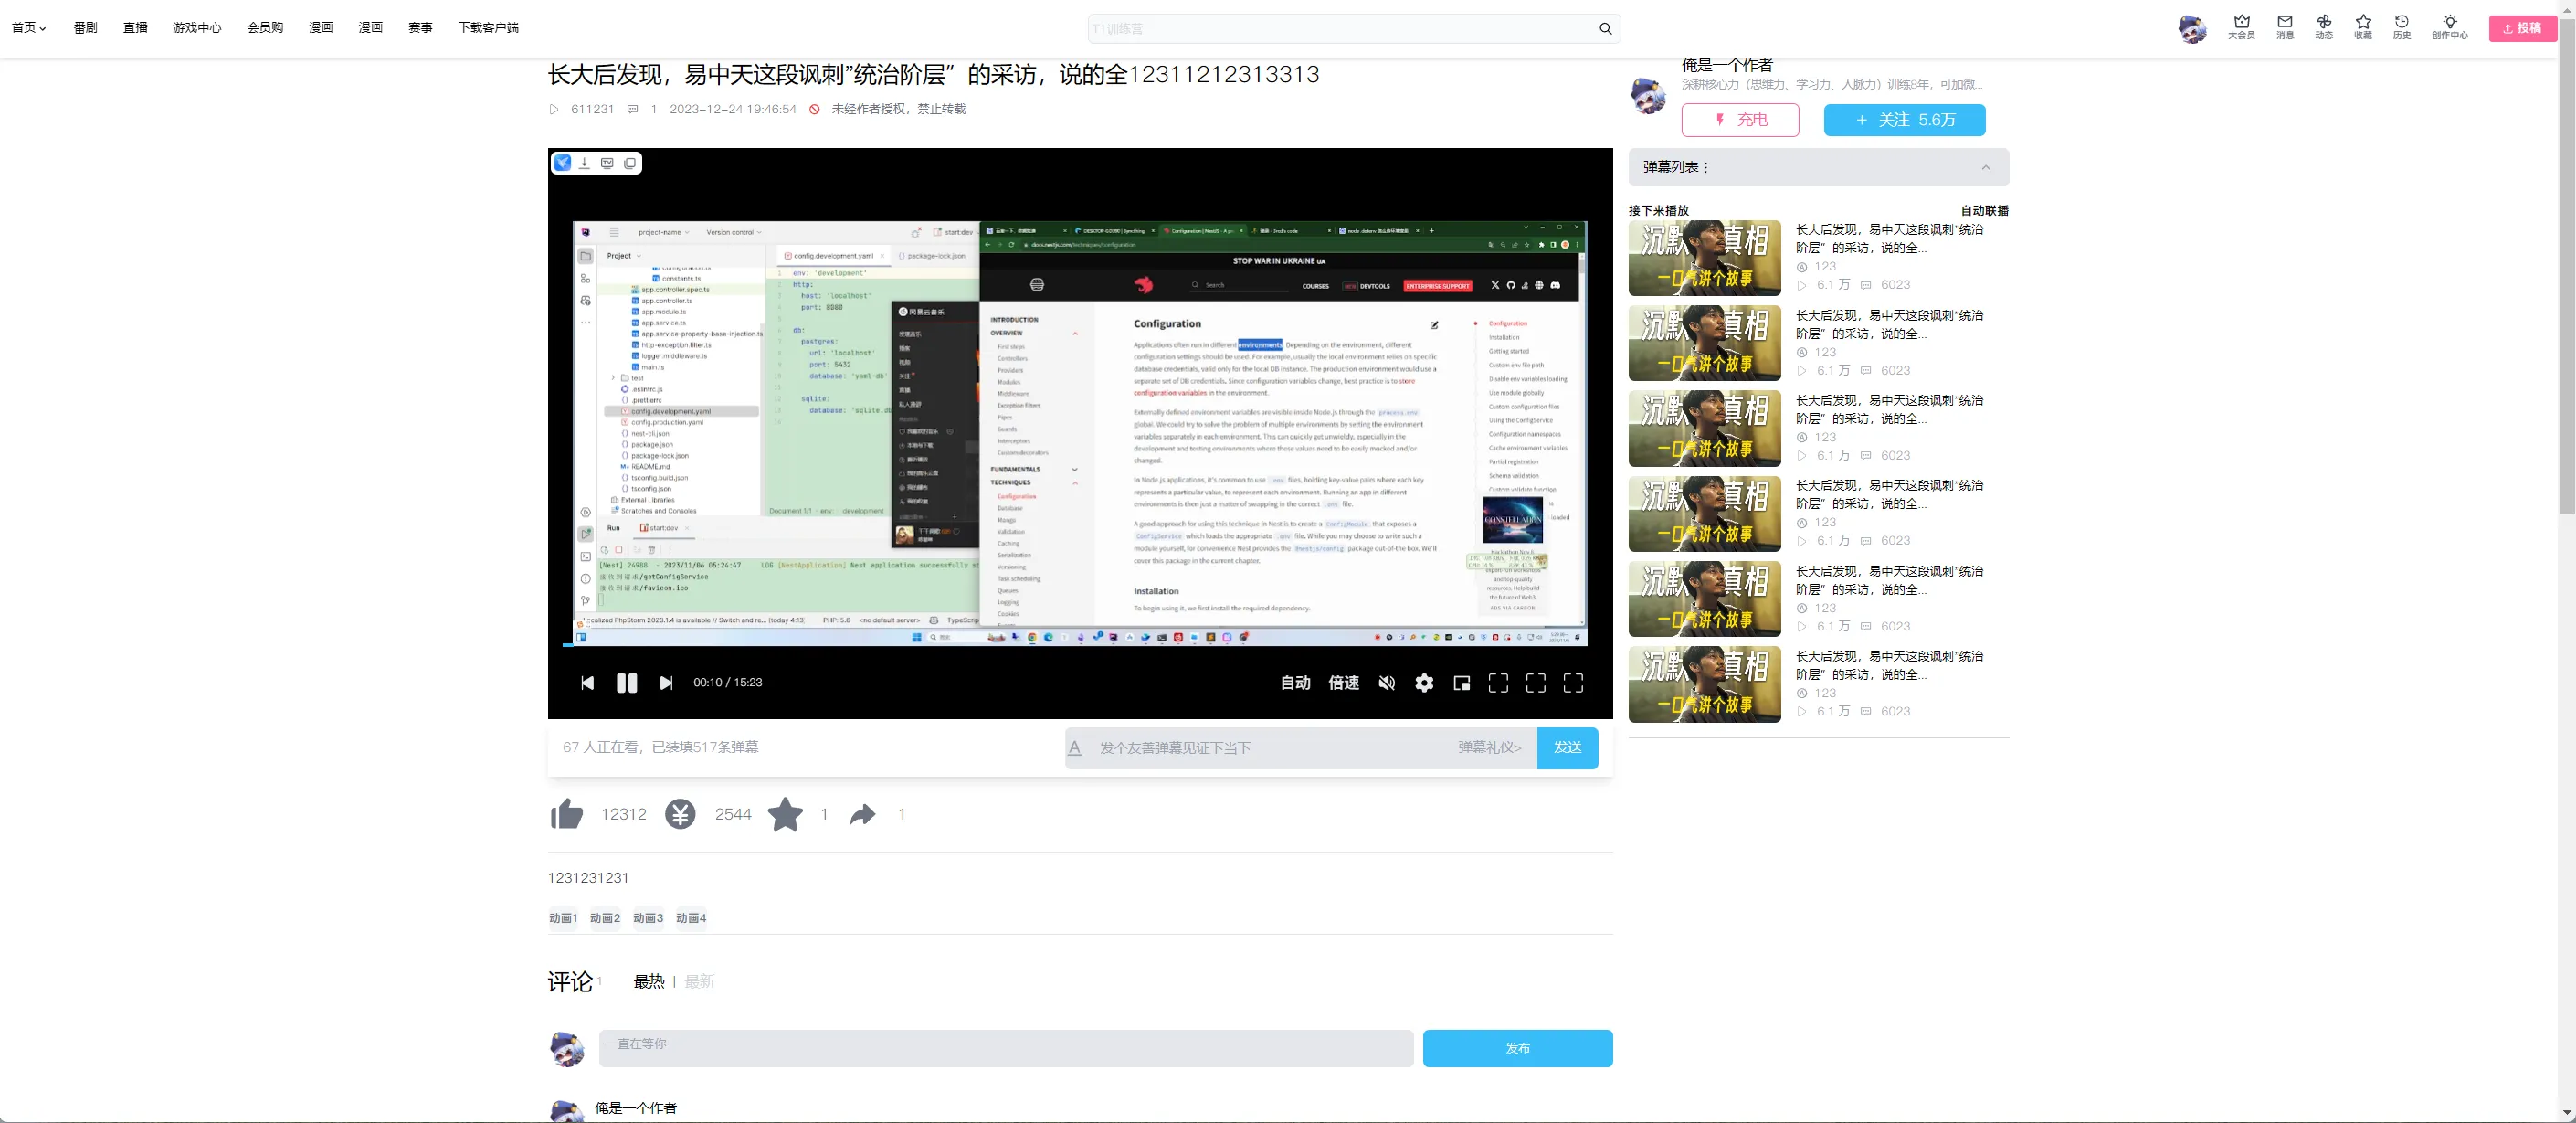Viewport: 2576px width, 1123px height.
Task: Click the TV cast icon on video overlay
Action: tap(607, 163)
